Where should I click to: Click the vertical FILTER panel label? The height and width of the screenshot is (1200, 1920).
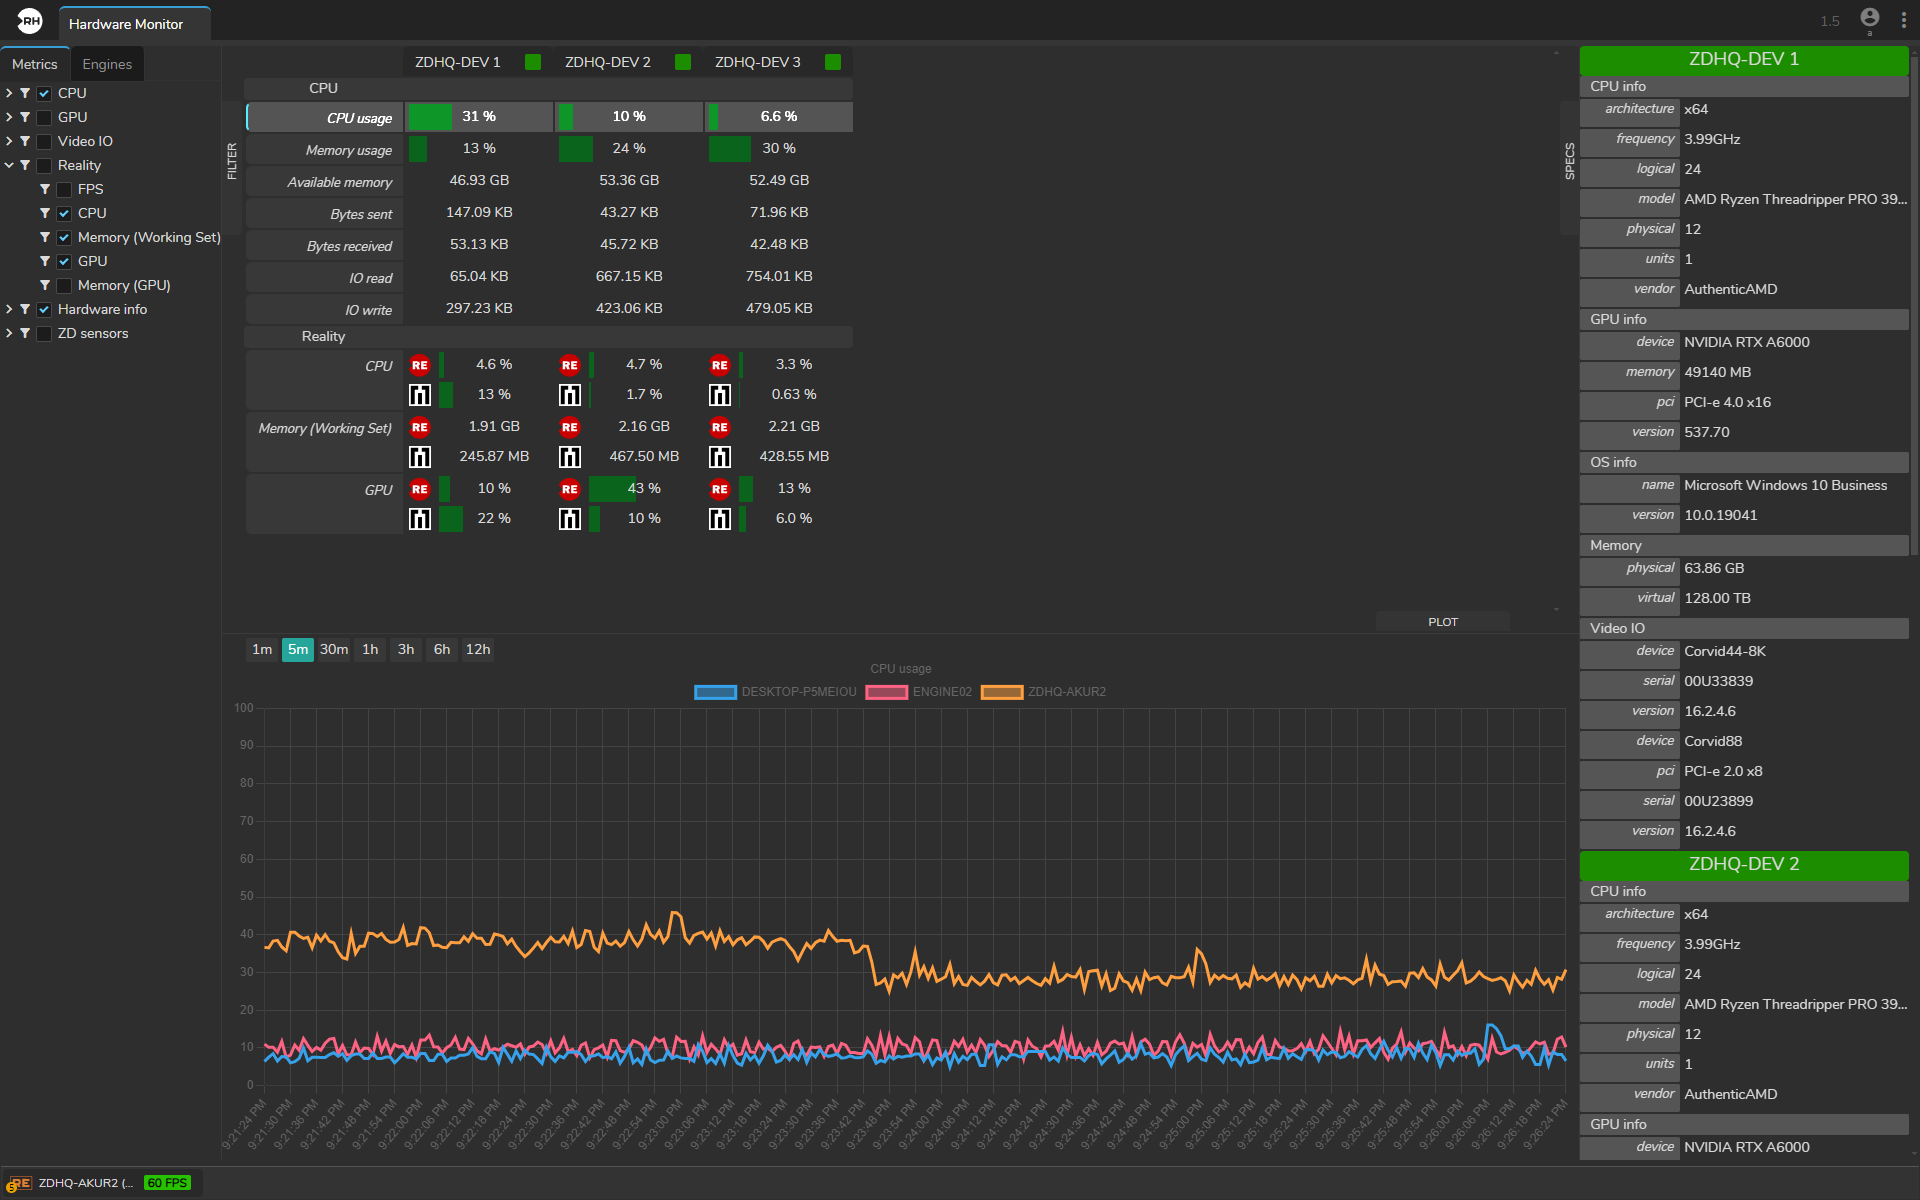point(232,160)
